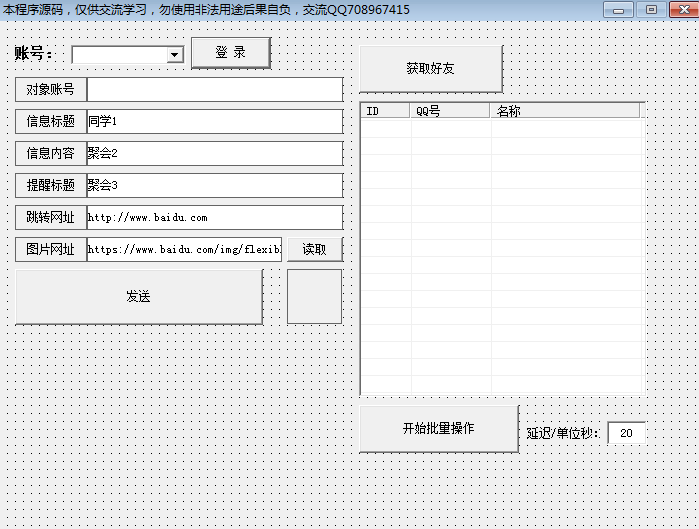699x529 pixels.
Task: Open the 账号 account dropdown arrow
Action: (x=175, y=56)
